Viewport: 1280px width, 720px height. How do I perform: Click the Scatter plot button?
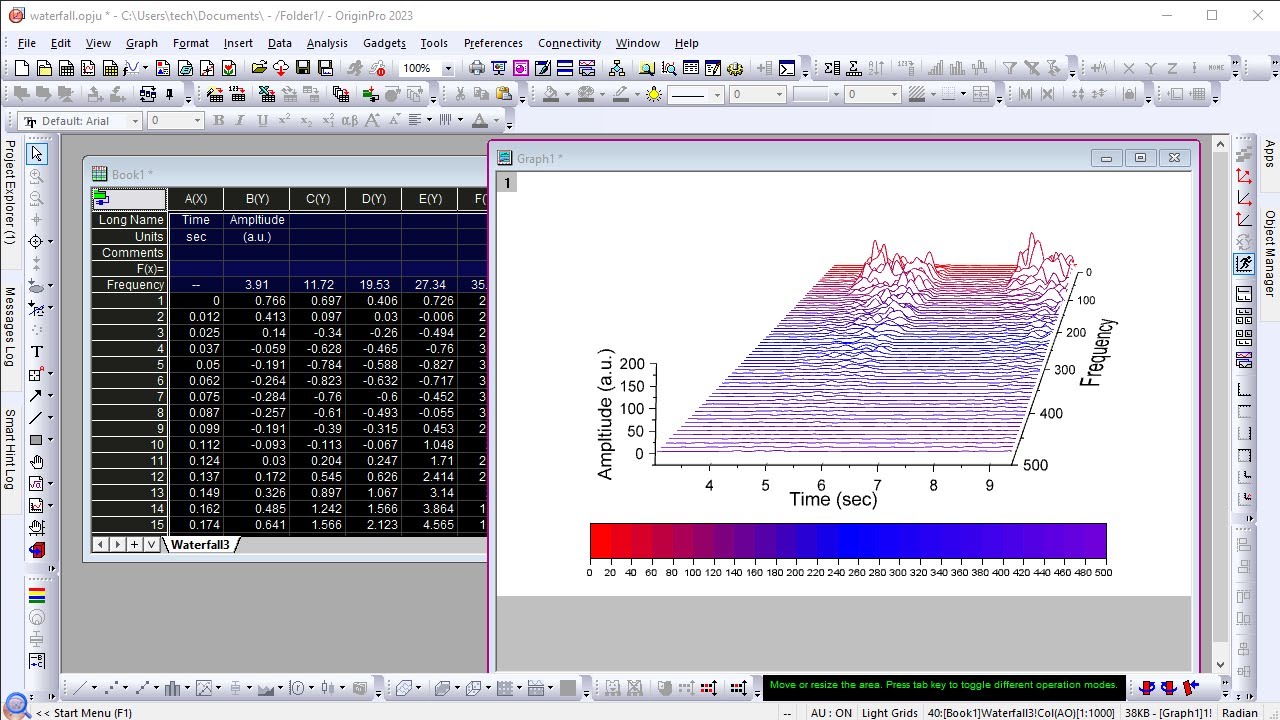coord(111,688)
